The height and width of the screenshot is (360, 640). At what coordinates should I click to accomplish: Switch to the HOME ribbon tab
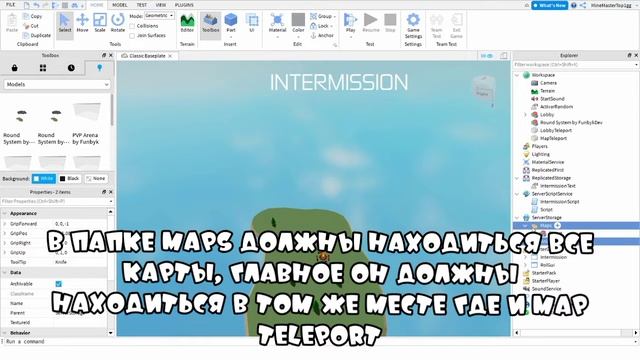(x=96, y=5)
